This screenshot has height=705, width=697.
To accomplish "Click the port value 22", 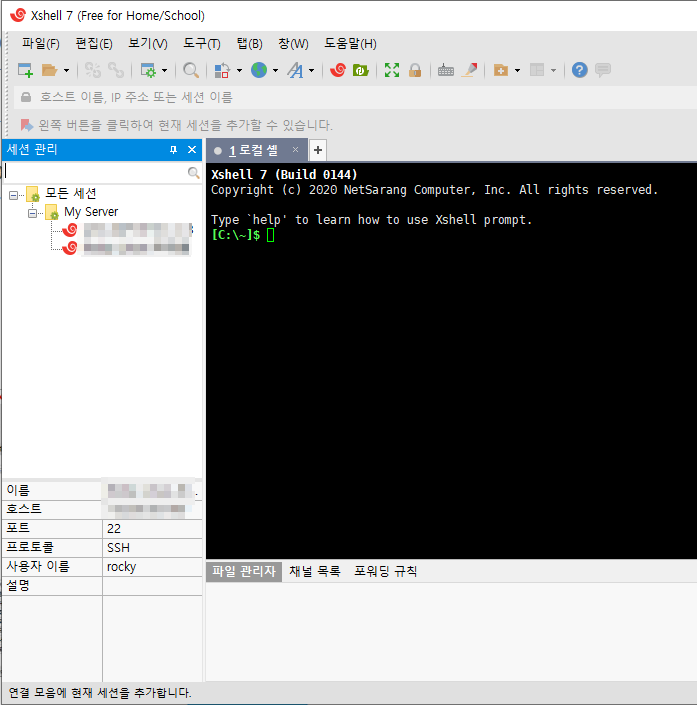I will [114, 529].
